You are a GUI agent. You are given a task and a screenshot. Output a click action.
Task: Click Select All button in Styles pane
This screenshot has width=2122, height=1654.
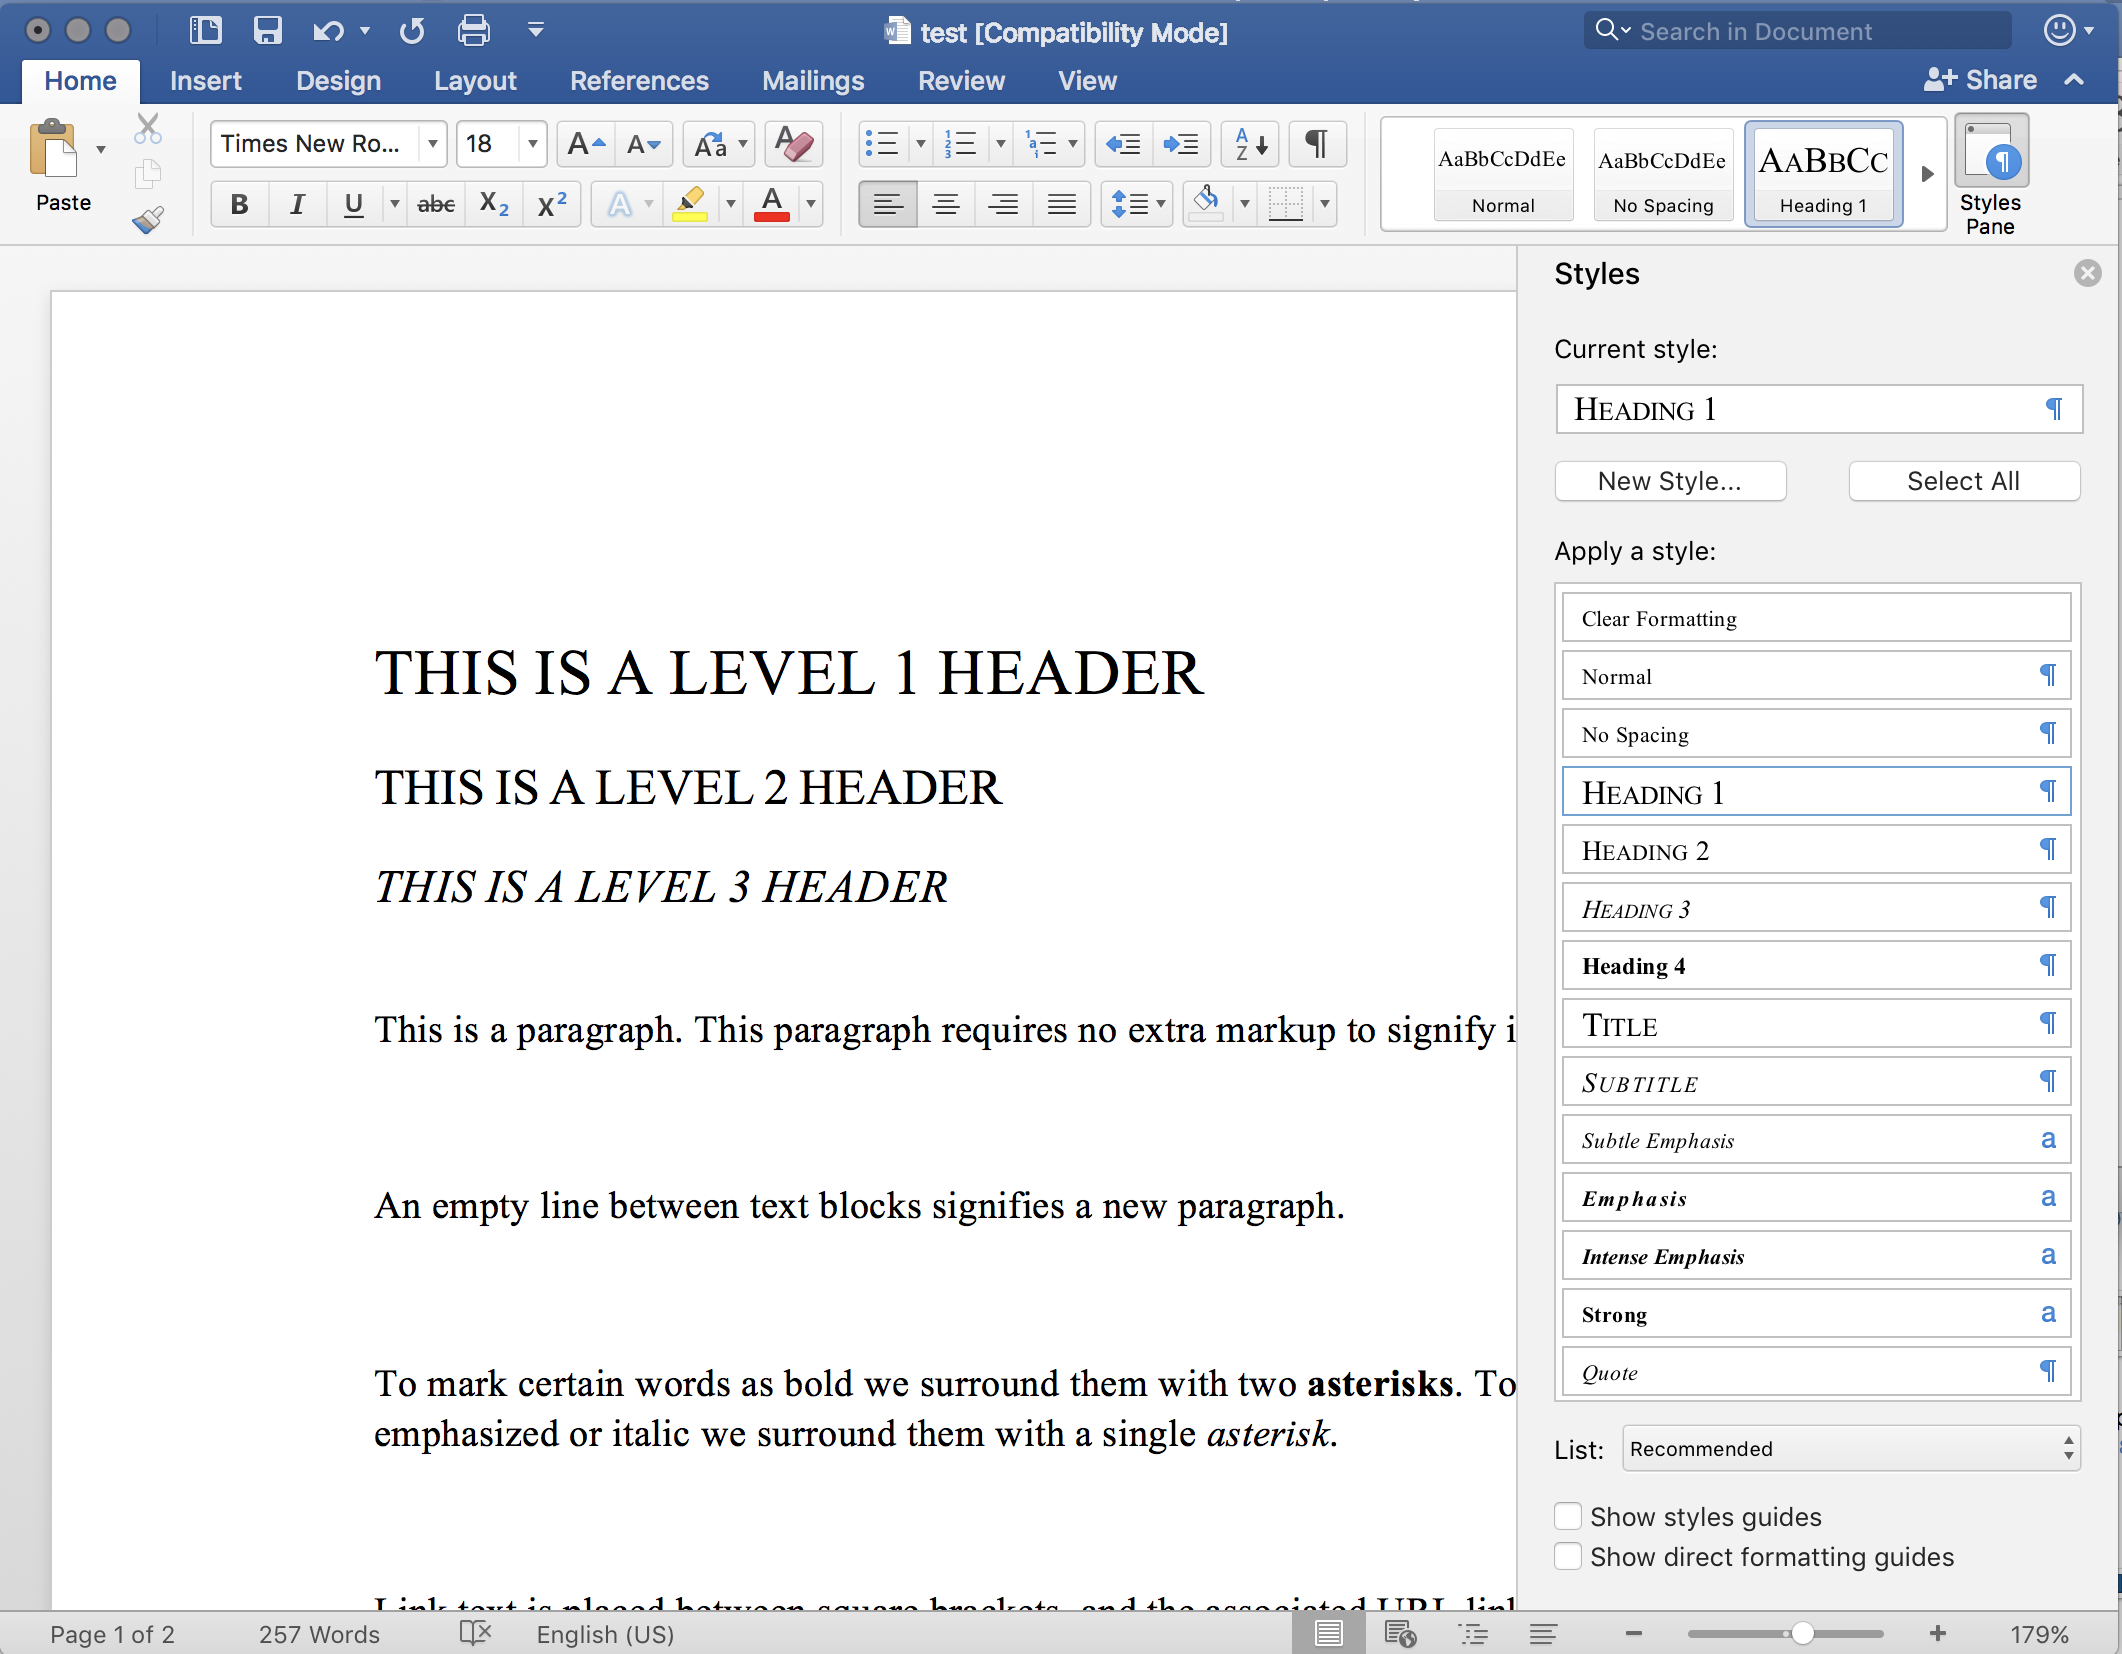(x=1964, y=481)
